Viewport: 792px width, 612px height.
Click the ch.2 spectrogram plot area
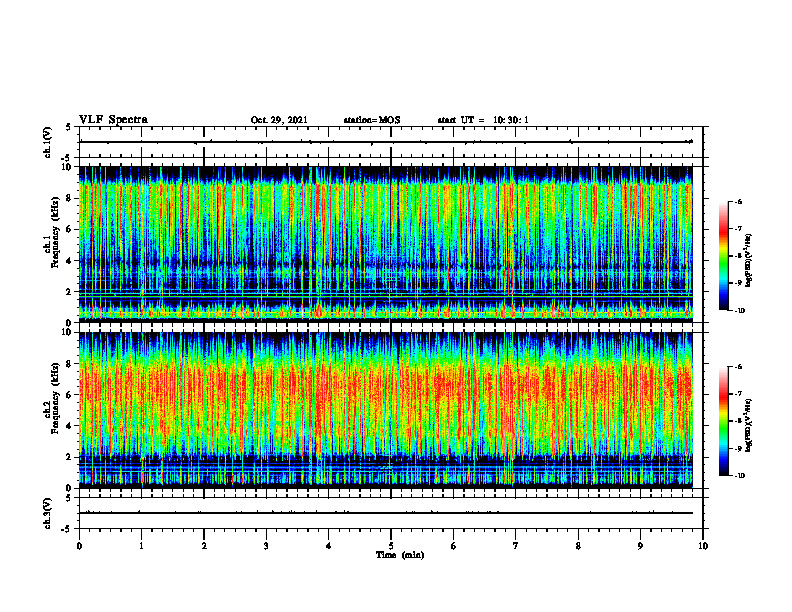click(x=385, y=410)
